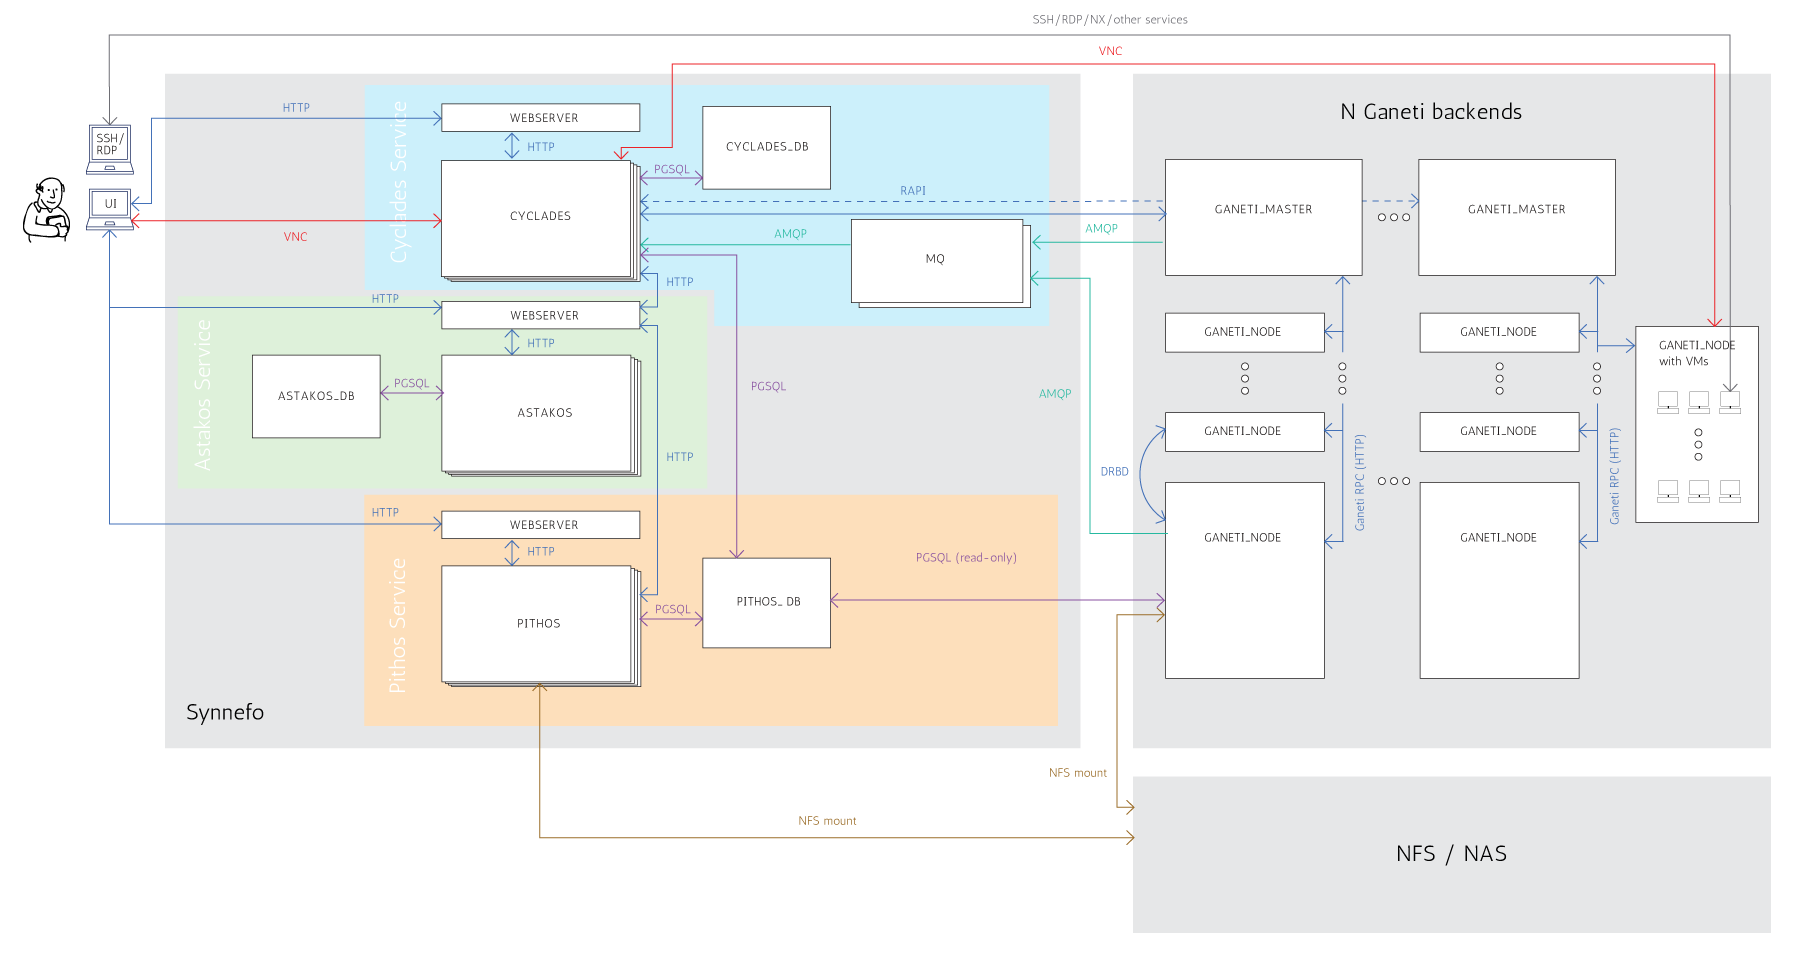Select the leftmost GANETI_MASTER box
Screen dimensions: 1794x979
point(1263,216)
